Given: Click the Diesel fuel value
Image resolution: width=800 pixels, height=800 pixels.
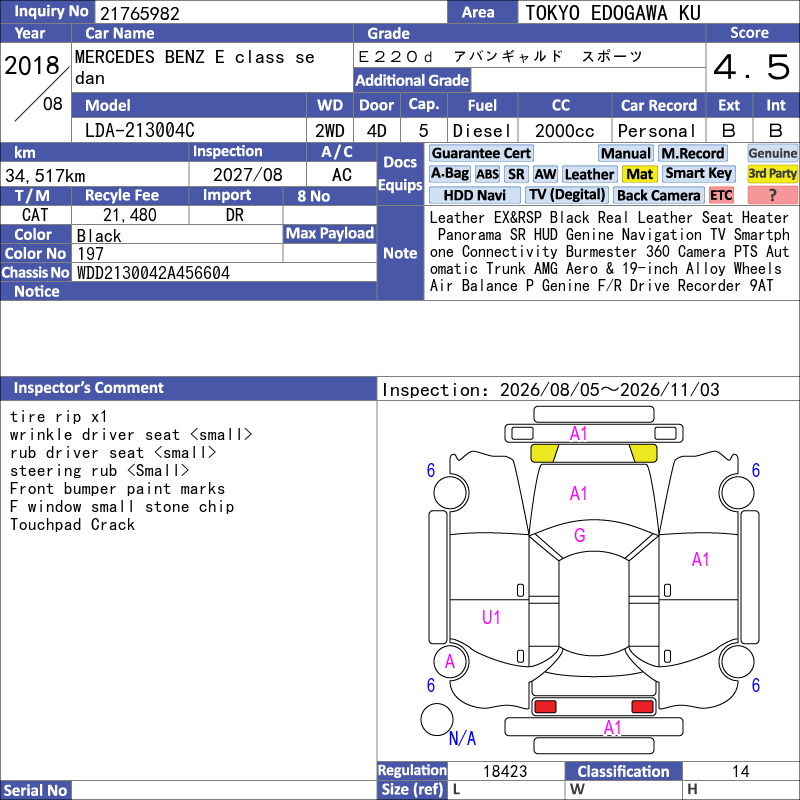Looking at the screenshot, I should 482,131.
